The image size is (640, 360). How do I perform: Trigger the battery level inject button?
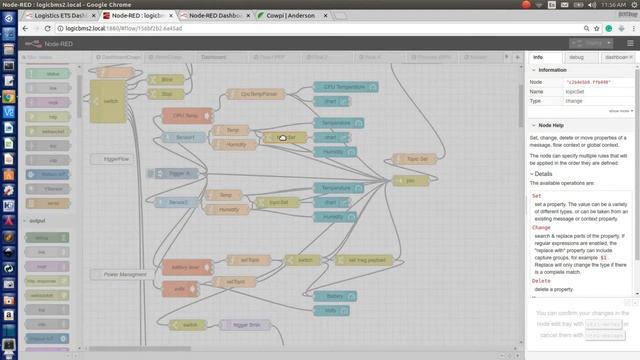point(207,267)
